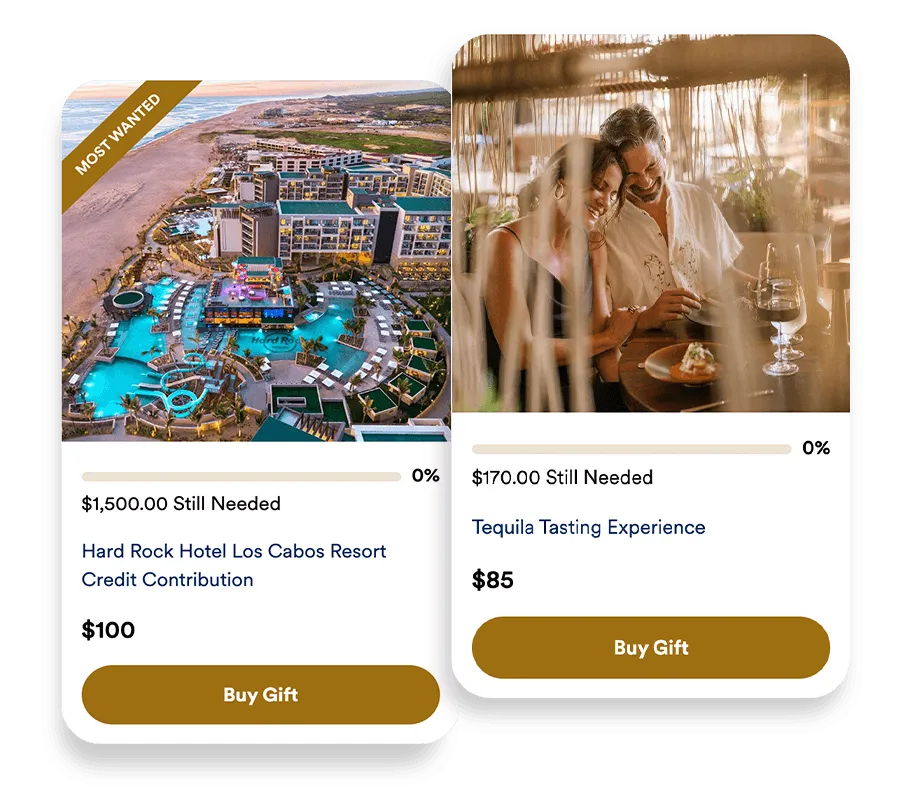Click the $170.00 Still Needed text
The width and height of the screenshot is (900, 800).
tap(562, 477)
